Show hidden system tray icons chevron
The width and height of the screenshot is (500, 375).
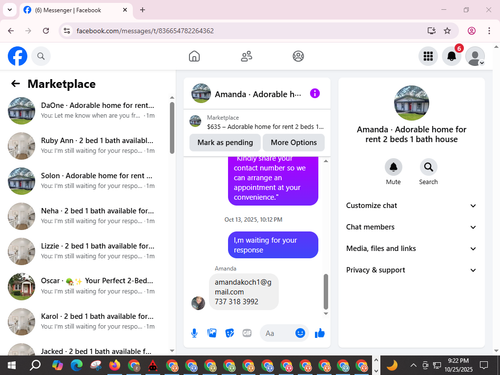(x=413, y=365)
